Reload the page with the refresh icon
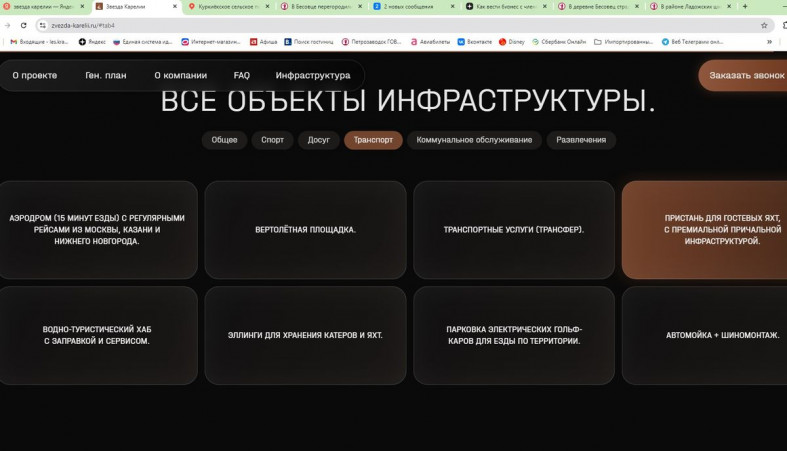The height and width of the screenshot is (451, 787). [x=23, y=25]
